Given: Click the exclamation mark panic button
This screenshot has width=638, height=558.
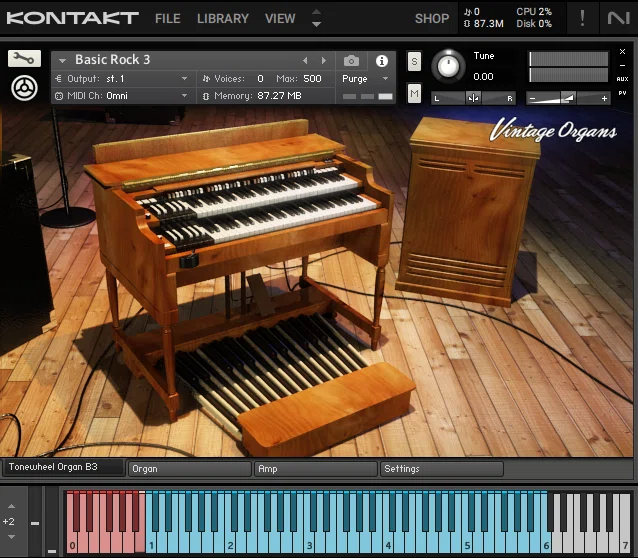Looking at the screenshot, I should coord(582,18).
